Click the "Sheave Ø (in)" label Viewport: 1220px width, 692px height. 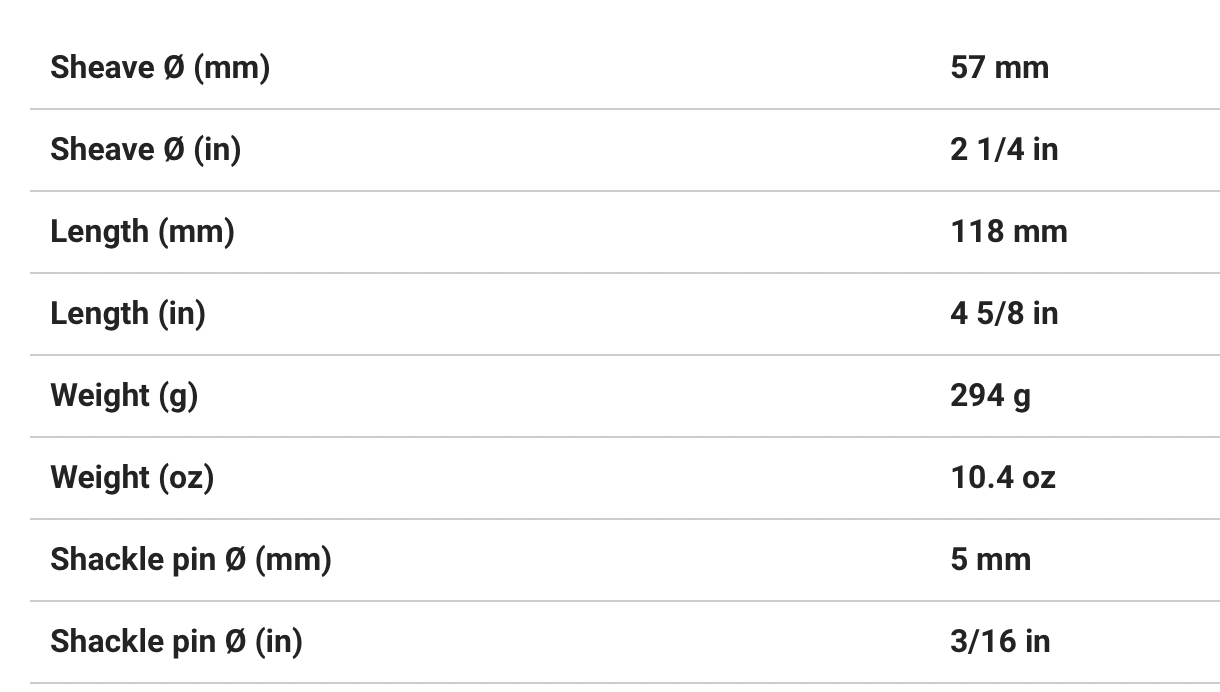[146, 149]
